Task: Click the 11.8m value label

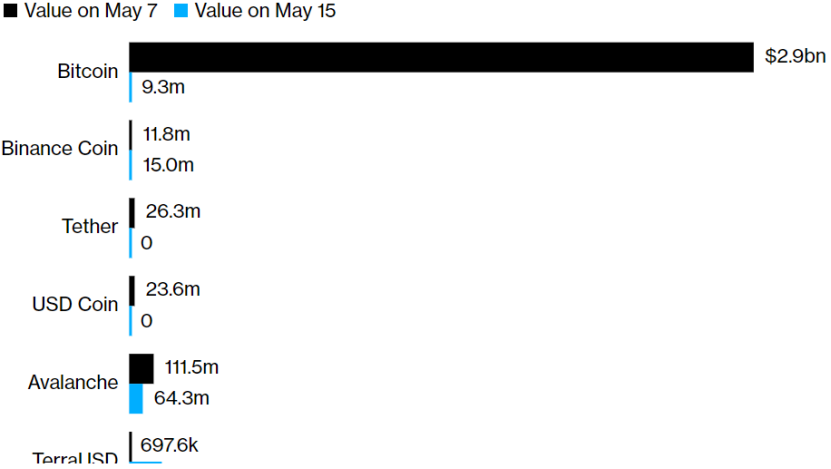Action: coord(167,134)
